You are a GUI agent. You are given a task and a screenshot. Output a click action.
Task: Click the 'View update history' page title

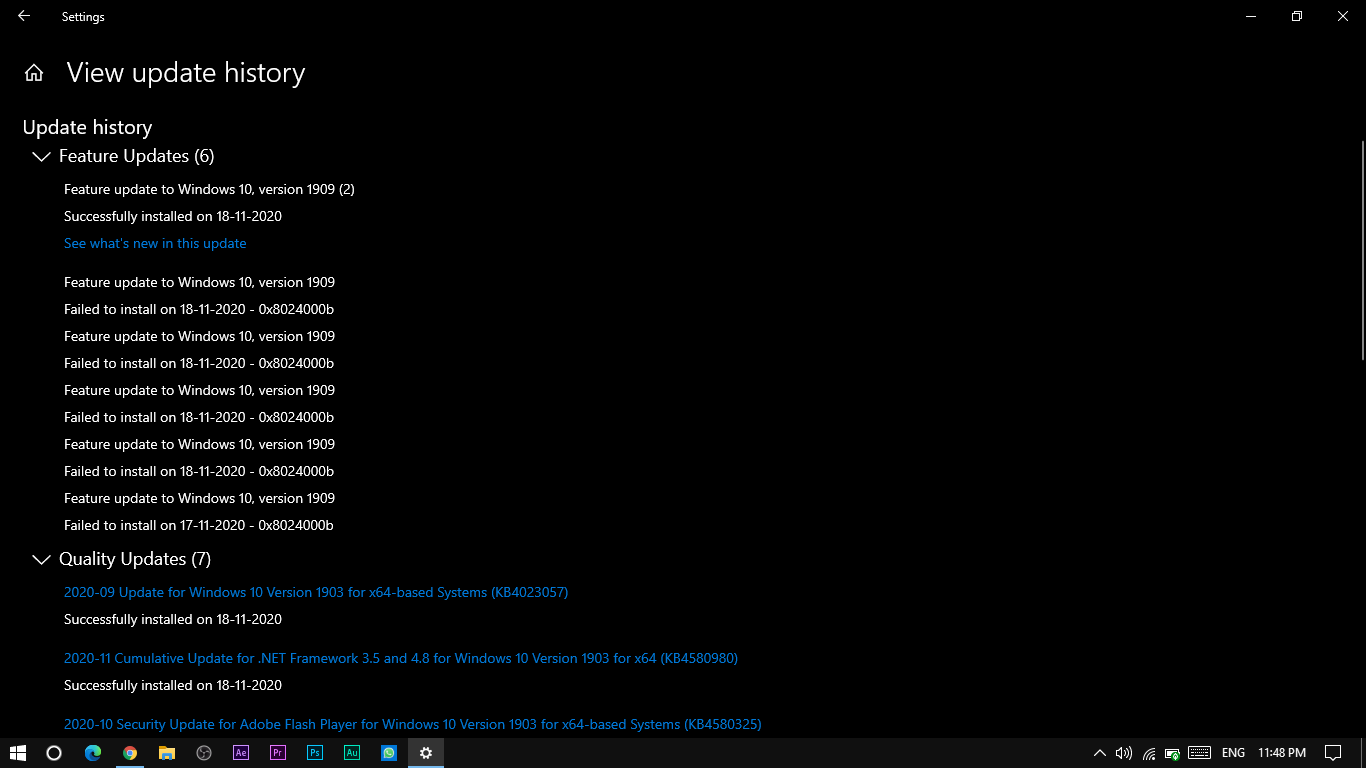[186, 73]
